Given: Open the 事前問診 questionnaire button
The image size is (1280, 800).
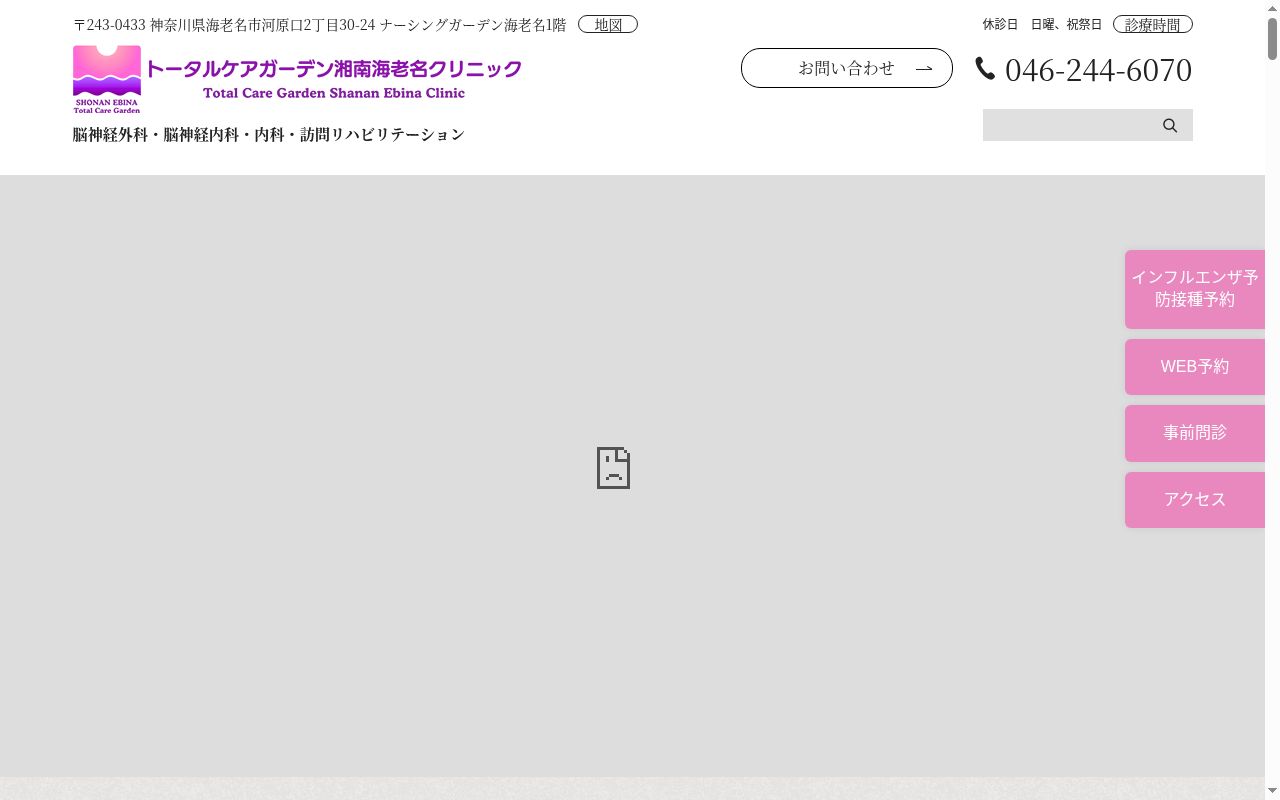Looking at the screenshot, I should point(1195,433).
